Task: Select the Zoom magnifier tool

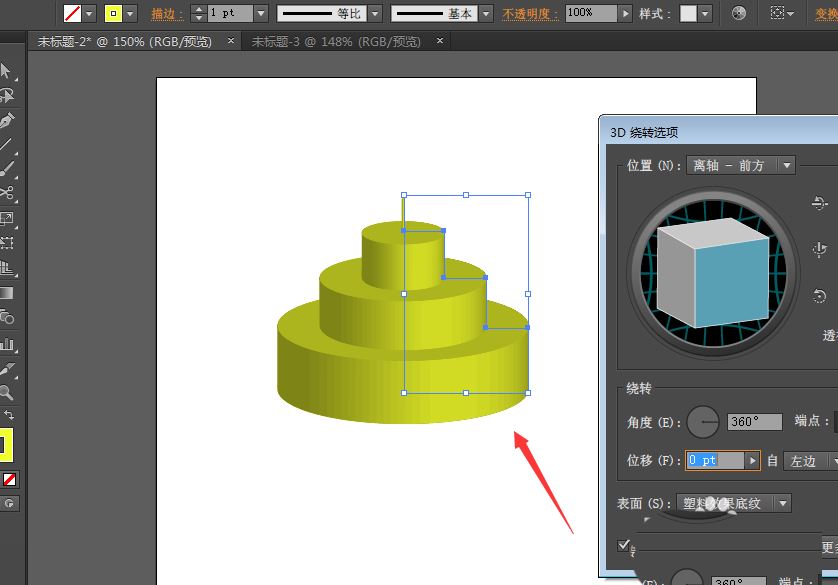Action: coord(6,393)
